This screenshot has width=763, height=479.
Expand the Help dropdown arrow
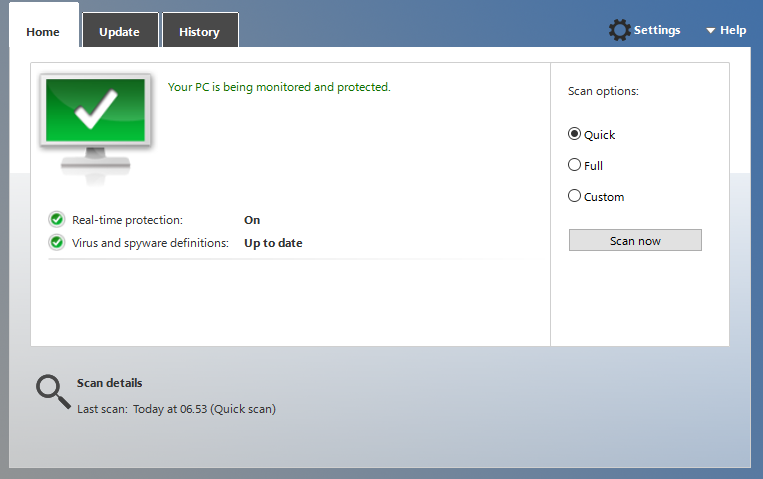[x=710, y=31]
